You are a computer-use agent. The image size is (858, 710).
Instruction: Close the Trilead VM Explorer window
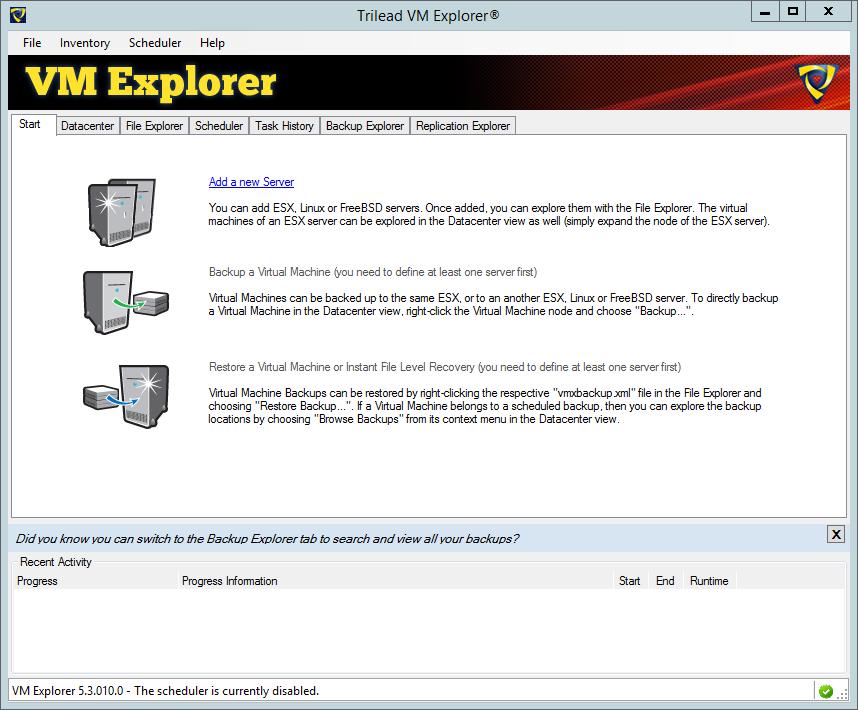[828, 12]
